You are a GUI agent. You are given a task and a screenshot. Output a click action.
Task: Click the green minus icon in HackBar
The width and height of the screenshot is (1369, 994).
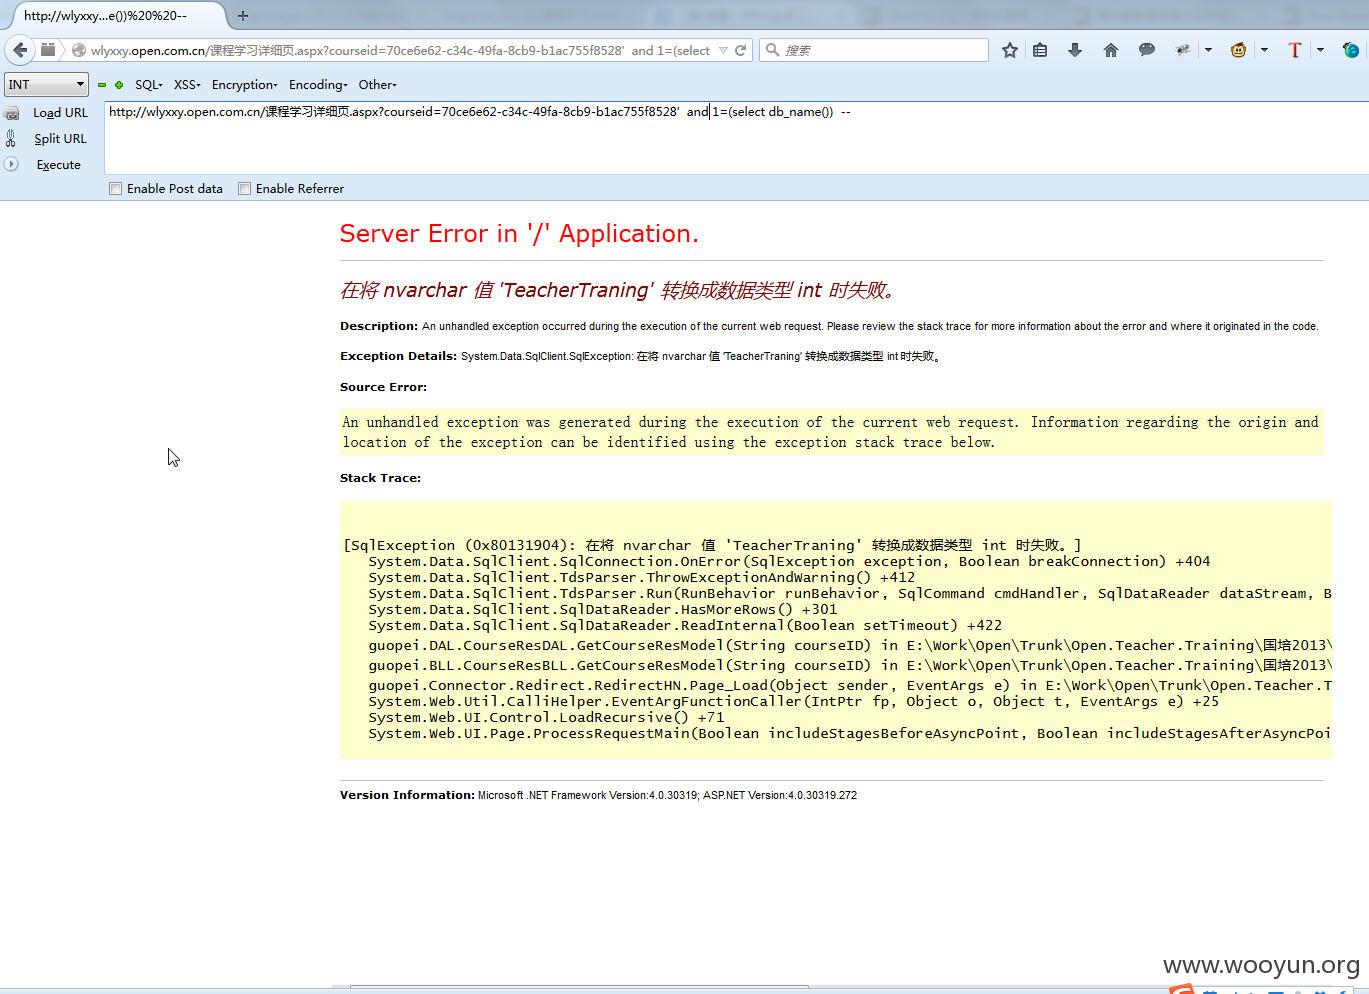click(102, 85)
